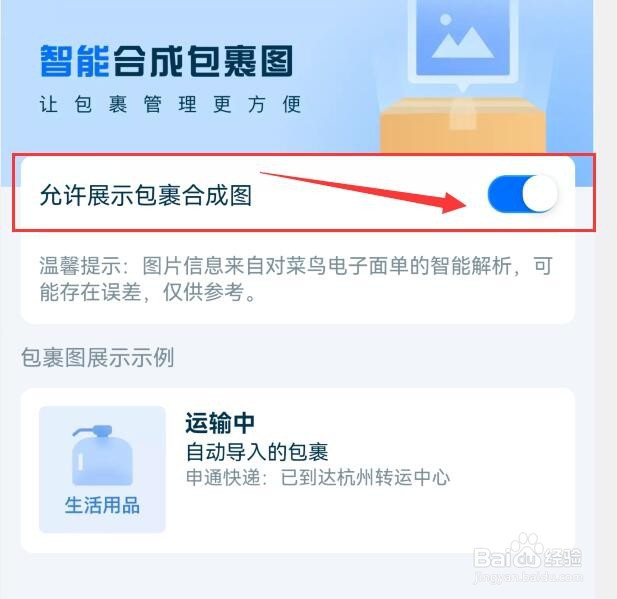Click the cardboard box illustration
617x599 pixels.
coord(463,126)
